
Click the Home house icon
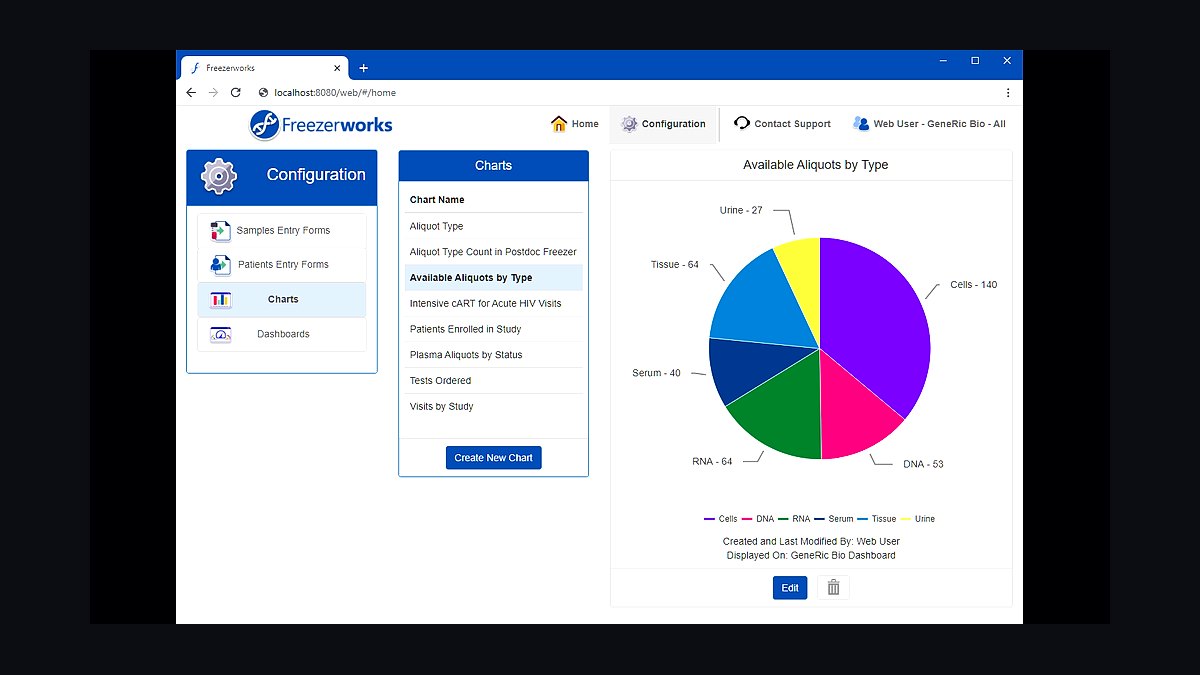pos(559,124)
